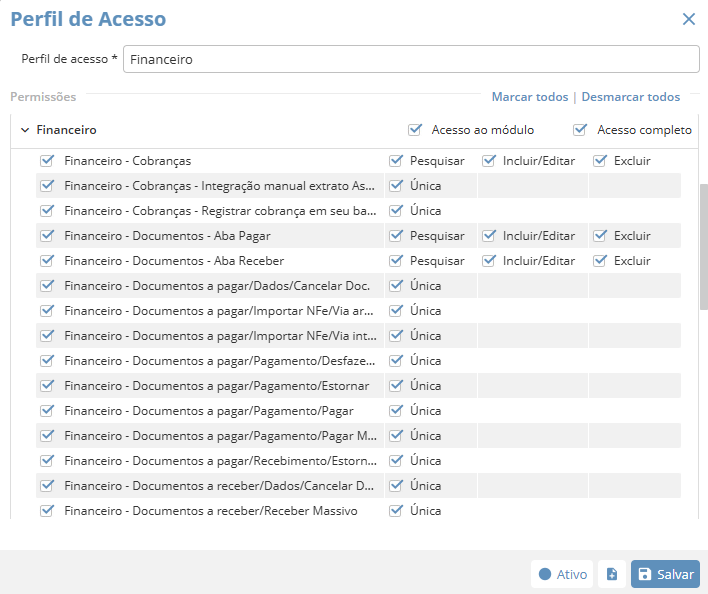
Task: Toggle Única for Pagamento/Pagar row
Action: [x=396, y=411]
